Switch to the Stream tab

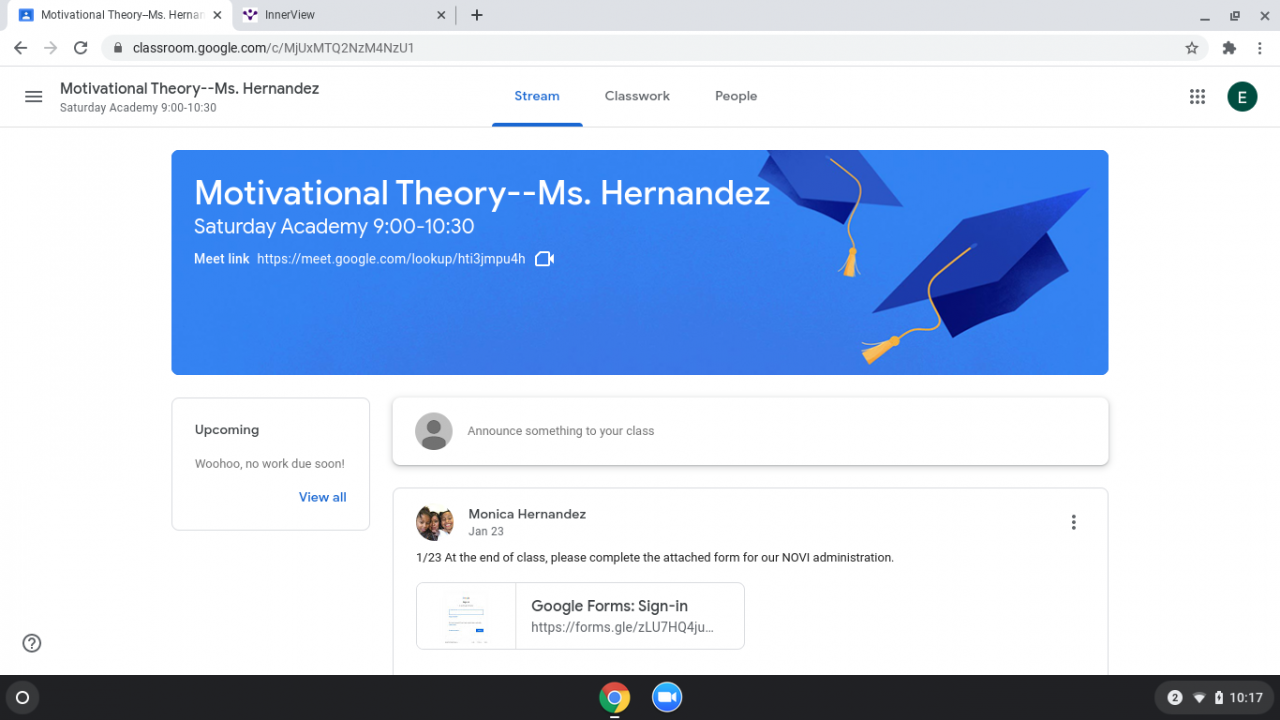point(537,97)
